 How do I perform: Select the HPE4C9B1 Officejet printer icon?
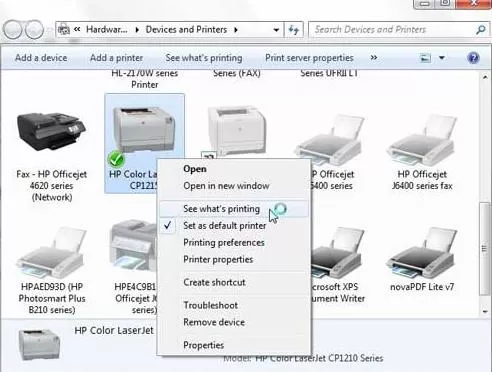(x=133, y=246)
